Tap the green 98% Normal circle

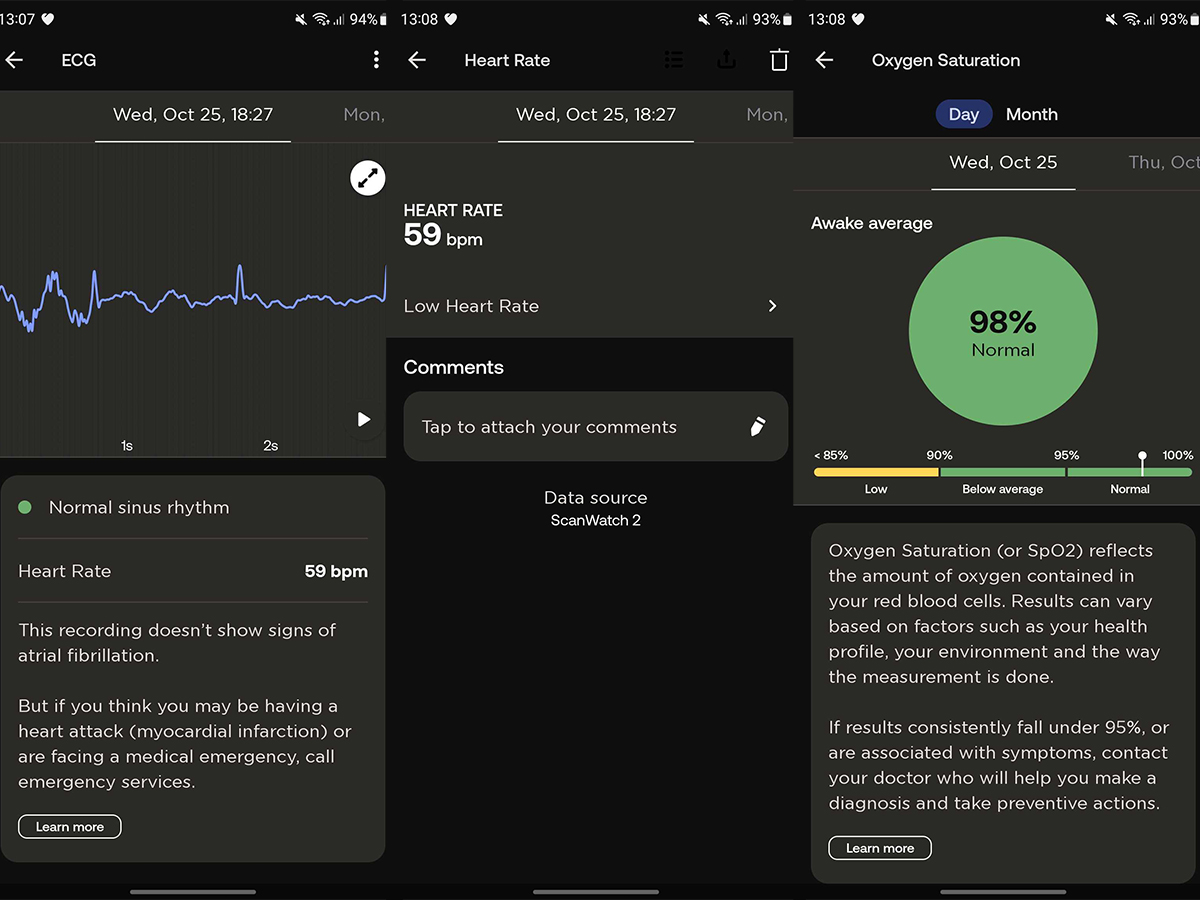[x=1003, y=332]
